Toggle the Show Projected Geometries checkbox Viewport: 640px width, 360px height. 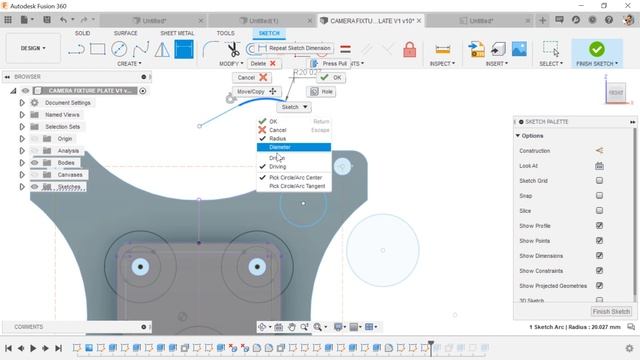click(x=599, y=286)
